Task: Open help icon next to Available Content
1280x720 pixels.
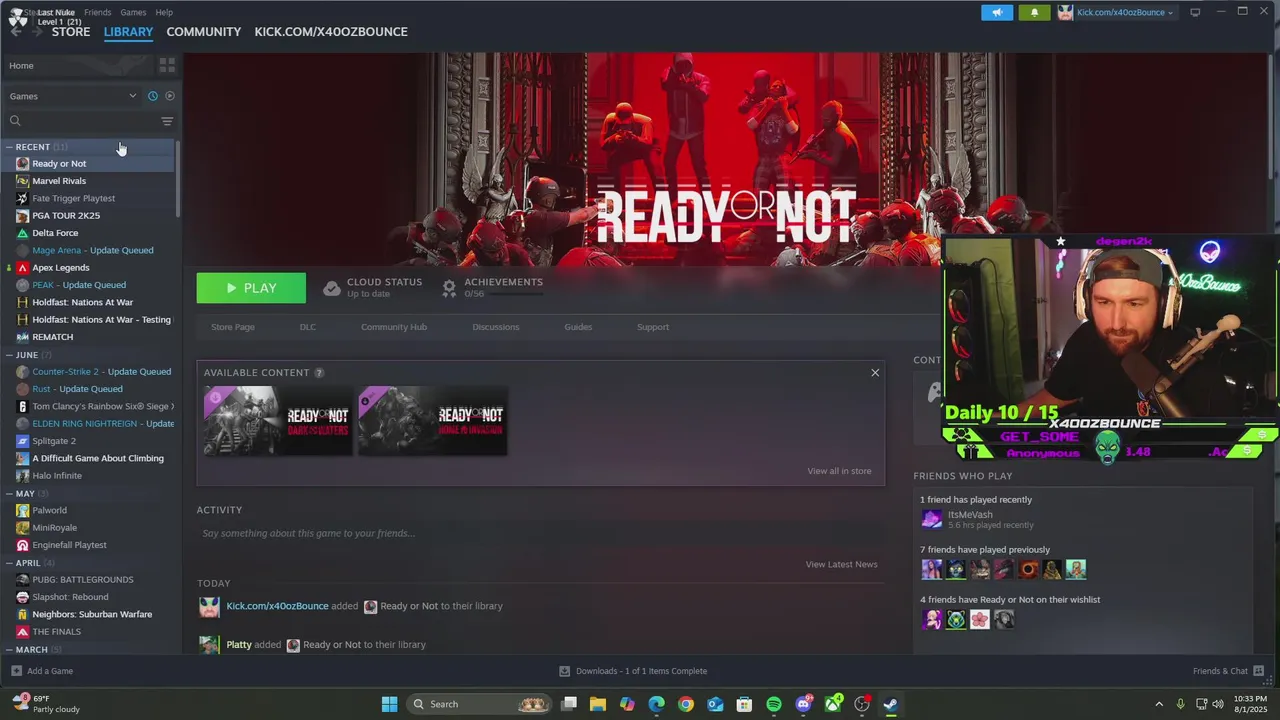Action: pos(319,373)
